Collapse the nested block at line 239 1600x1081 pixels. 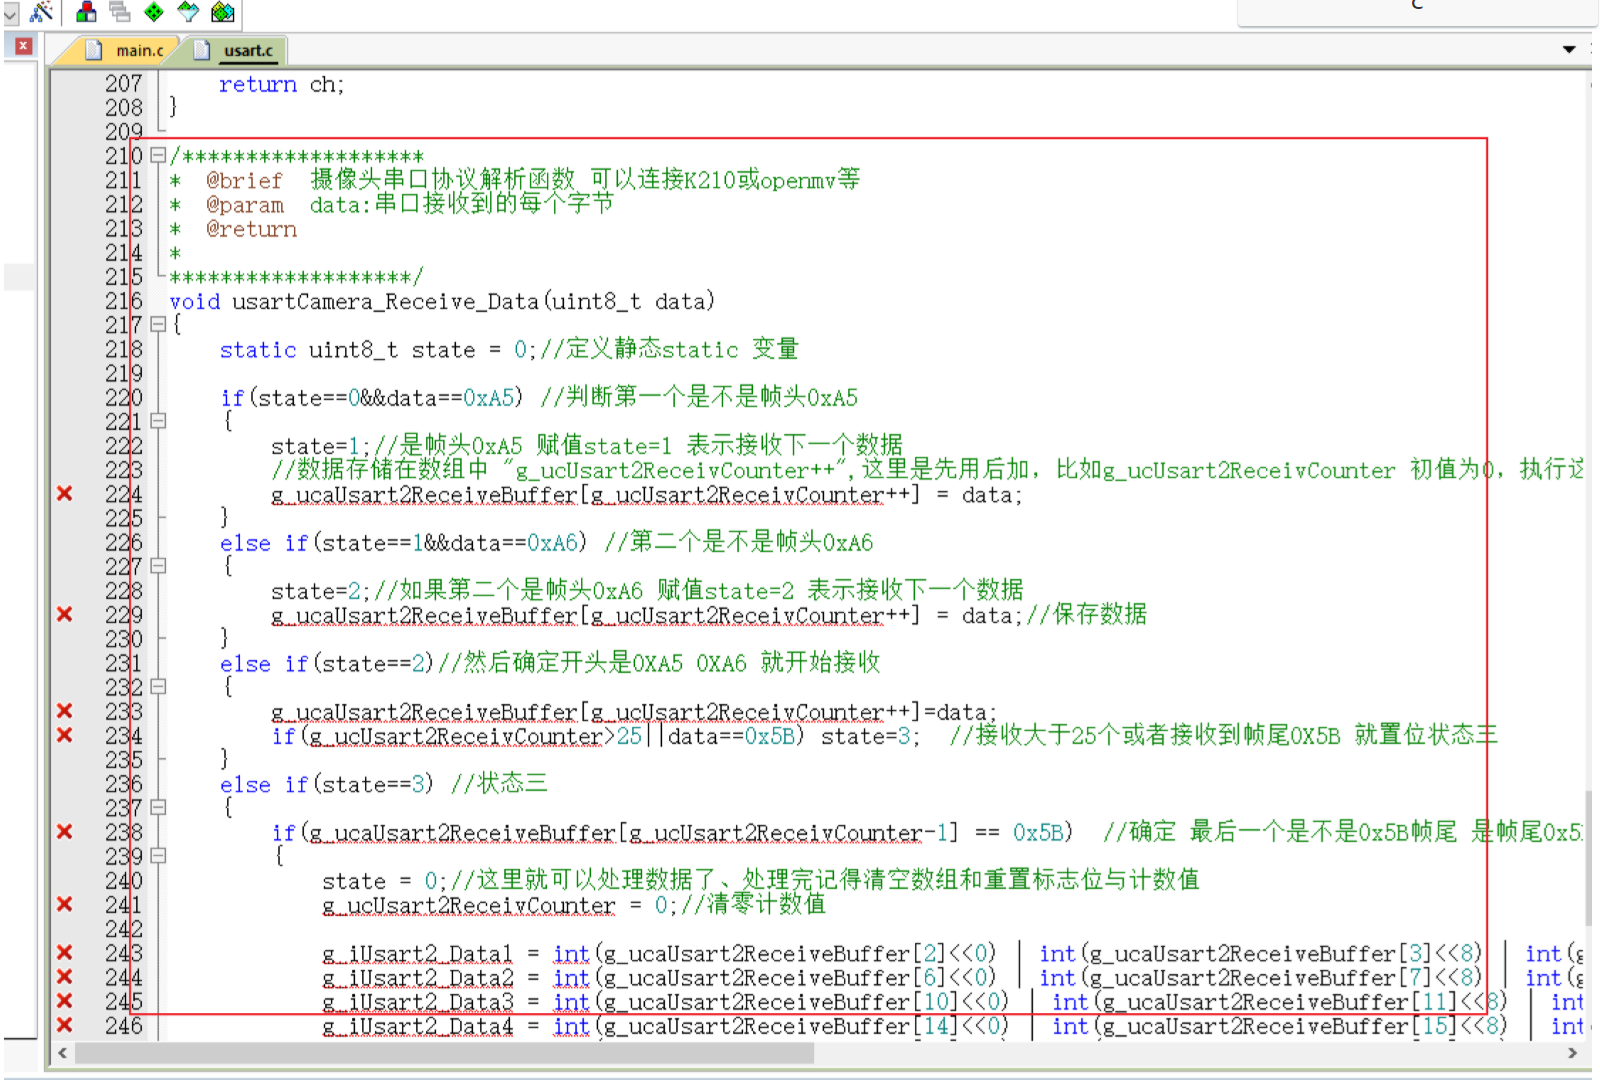(158, 856)
